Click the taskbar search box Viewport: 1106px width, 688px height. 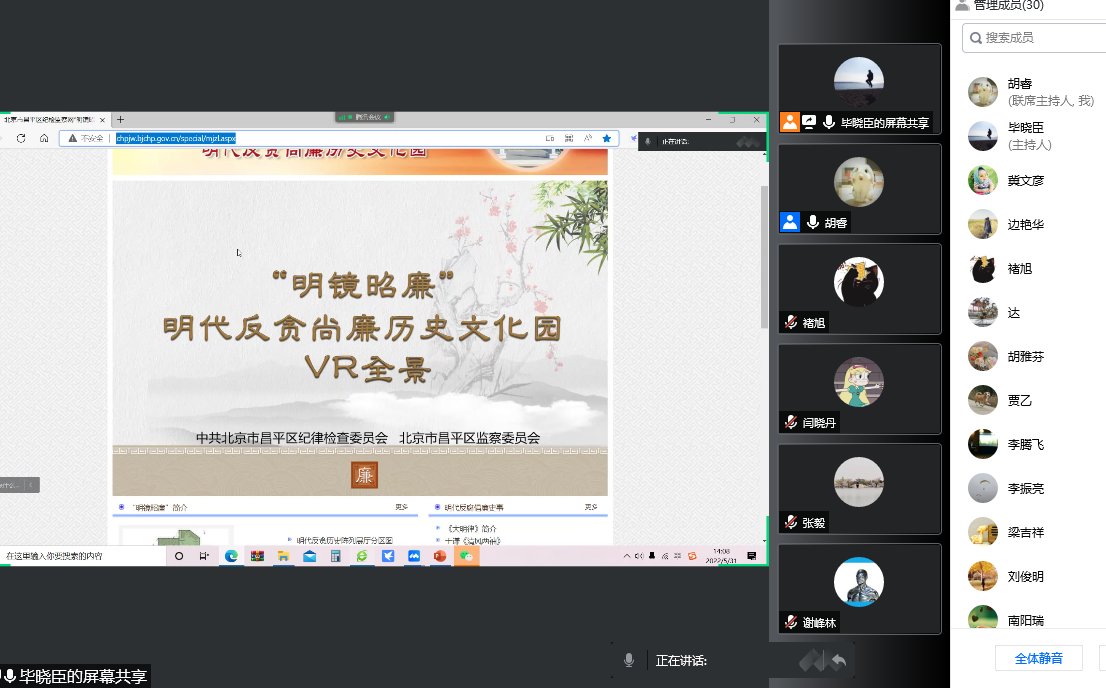click(83, 556)
